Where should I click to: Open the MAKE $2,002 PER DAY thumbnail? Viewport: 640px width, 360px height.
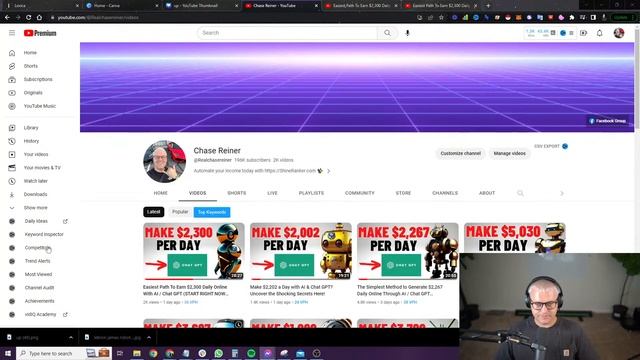[x=301, y=251]
